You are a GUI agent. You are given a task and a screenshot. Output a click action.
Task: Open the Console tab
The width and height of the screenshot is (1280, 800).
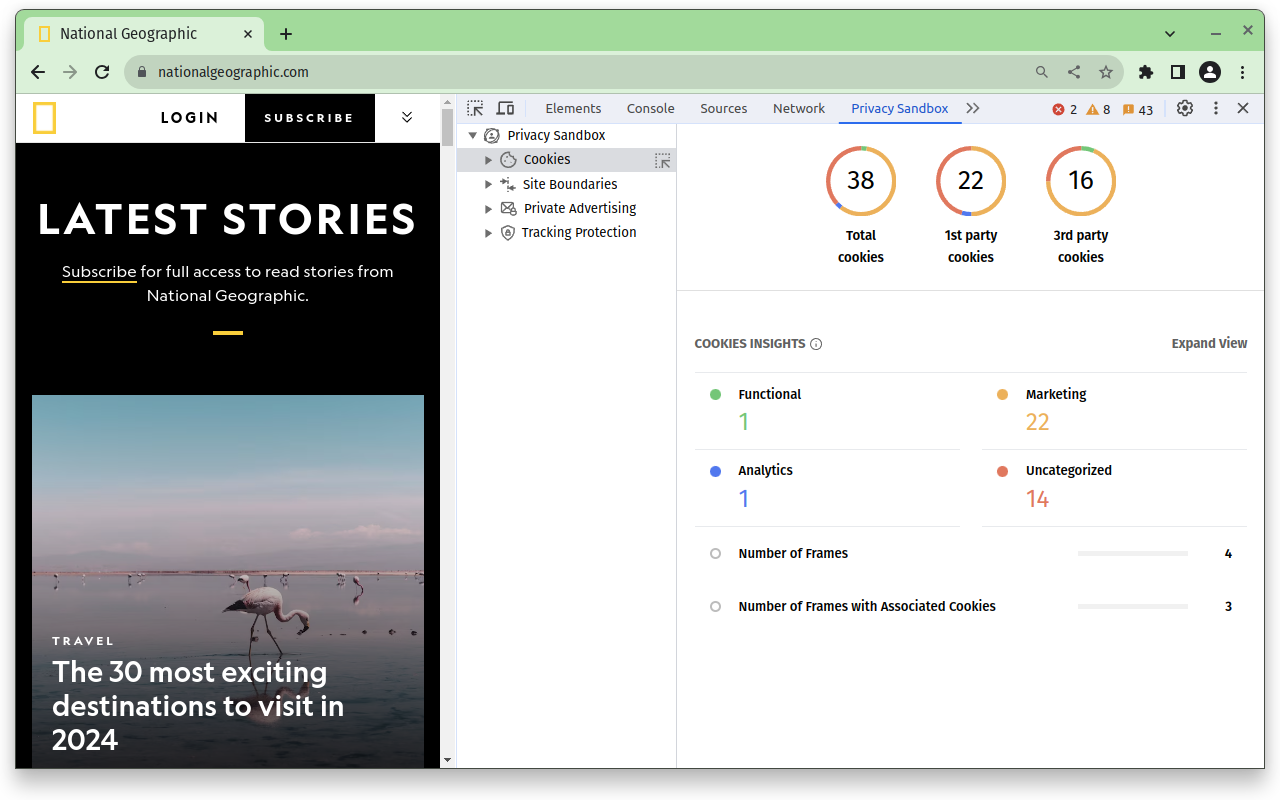point(650,108)
